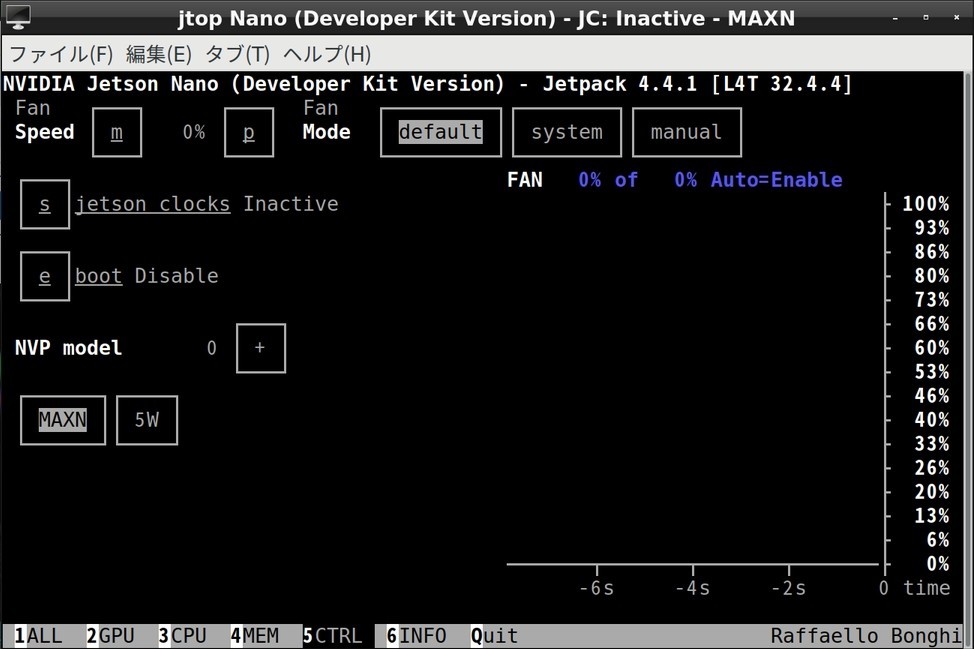Toggle jetson_clocks with the s button
The height and width of the screenshot is (649, 974).
click(45, 204)
